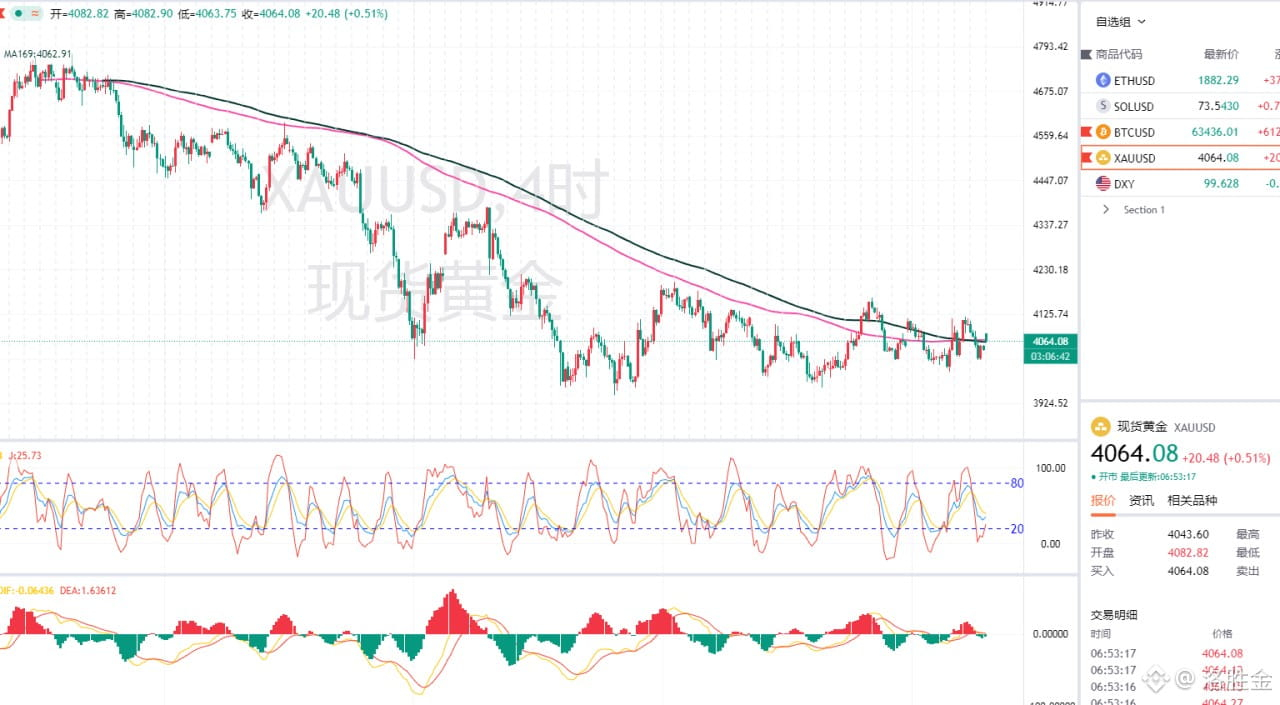This screenshot has width=1280, height=705.
Task: Click the gray flag column header icon
Action: click(1086, 54)
